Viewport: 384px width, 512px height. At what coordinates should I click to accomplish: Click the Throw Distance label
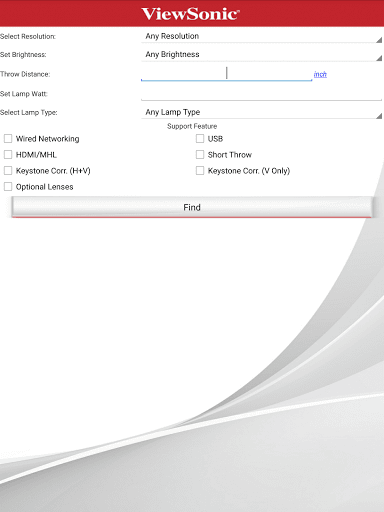coord(25,74)
